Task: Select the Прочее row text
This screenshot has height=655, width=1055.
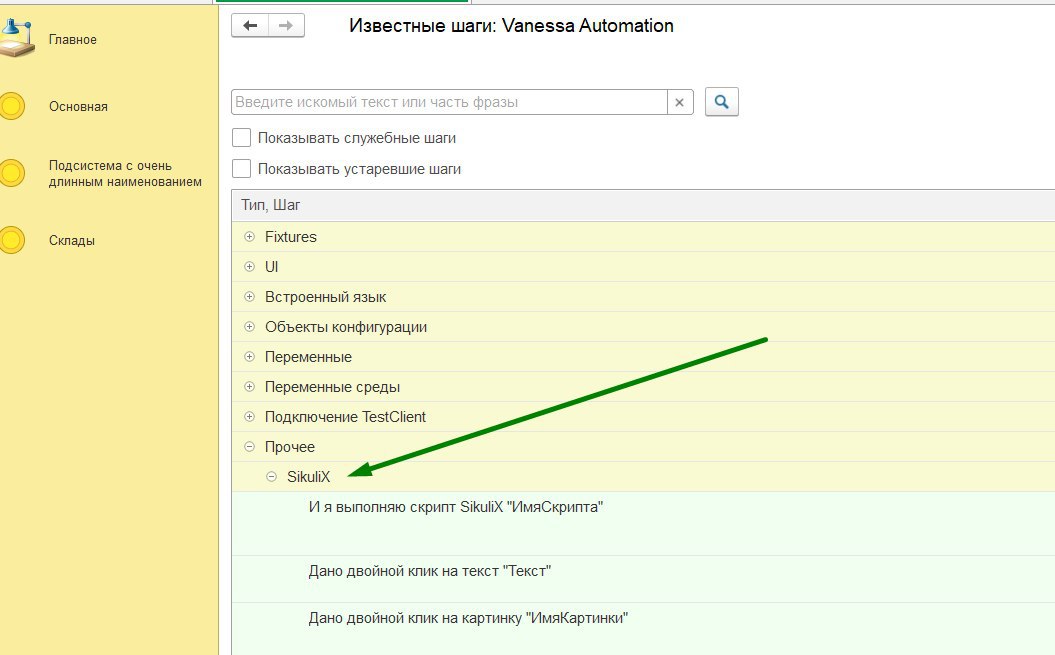Action: pyautogui.click(x=290, y=447)
